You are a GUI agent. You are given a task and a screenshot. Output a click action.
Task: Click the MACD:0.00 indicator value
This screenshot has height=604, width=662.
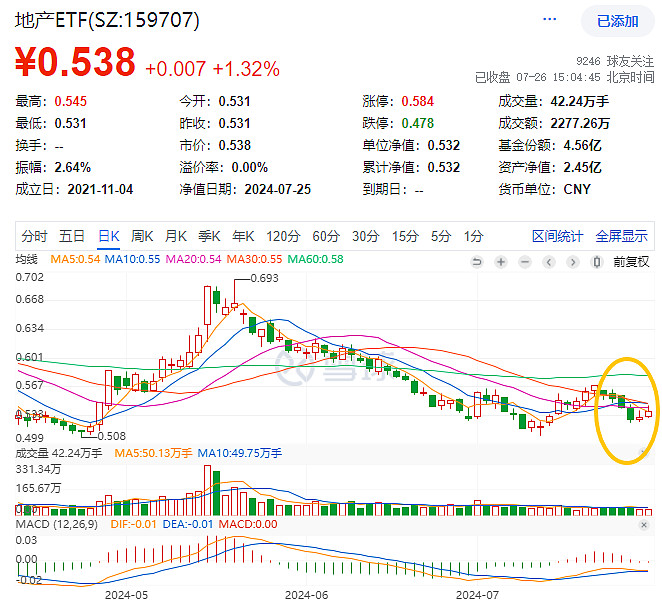coord(248,525)
